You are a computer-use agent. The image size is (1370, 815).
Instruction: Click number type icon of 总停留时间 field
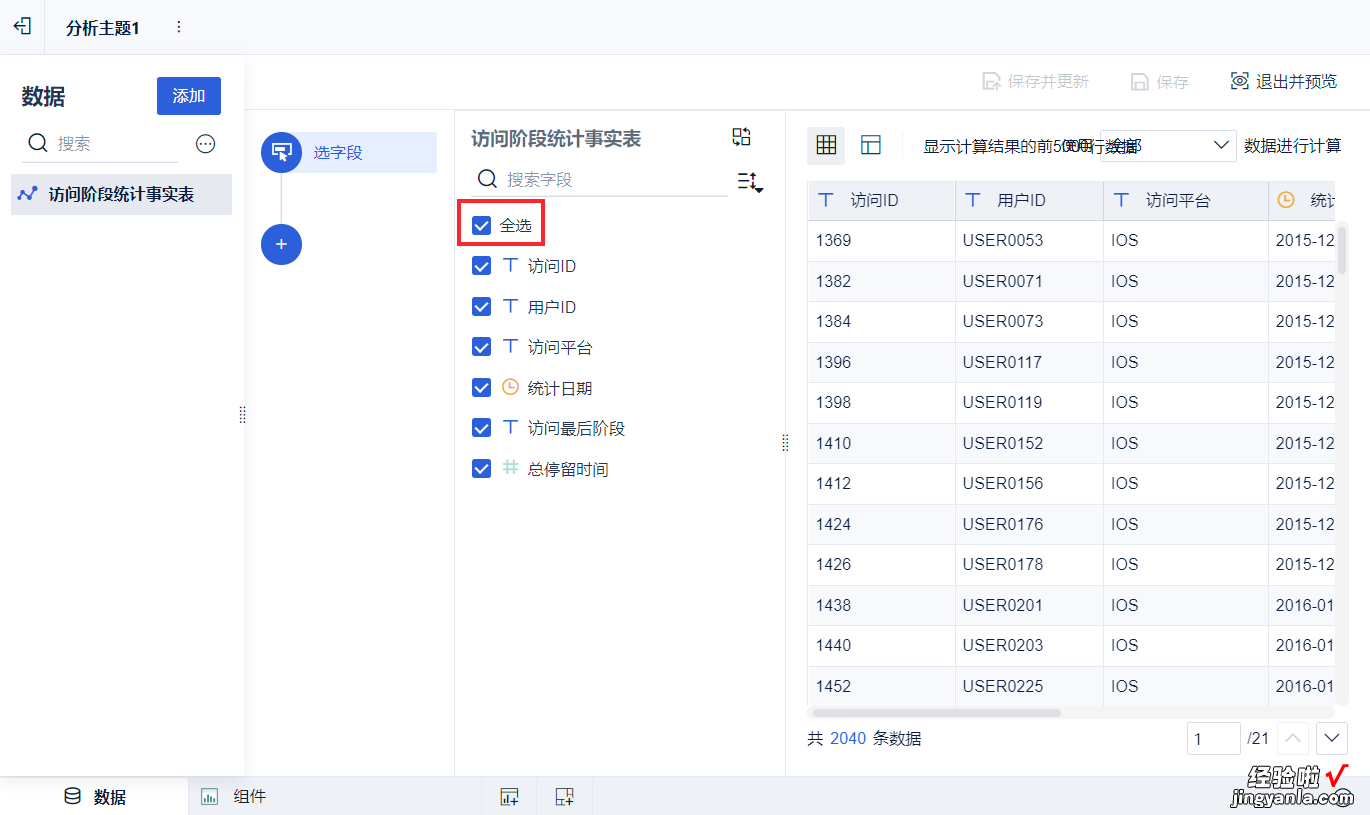pyautogui.click(x=510, y=468)
